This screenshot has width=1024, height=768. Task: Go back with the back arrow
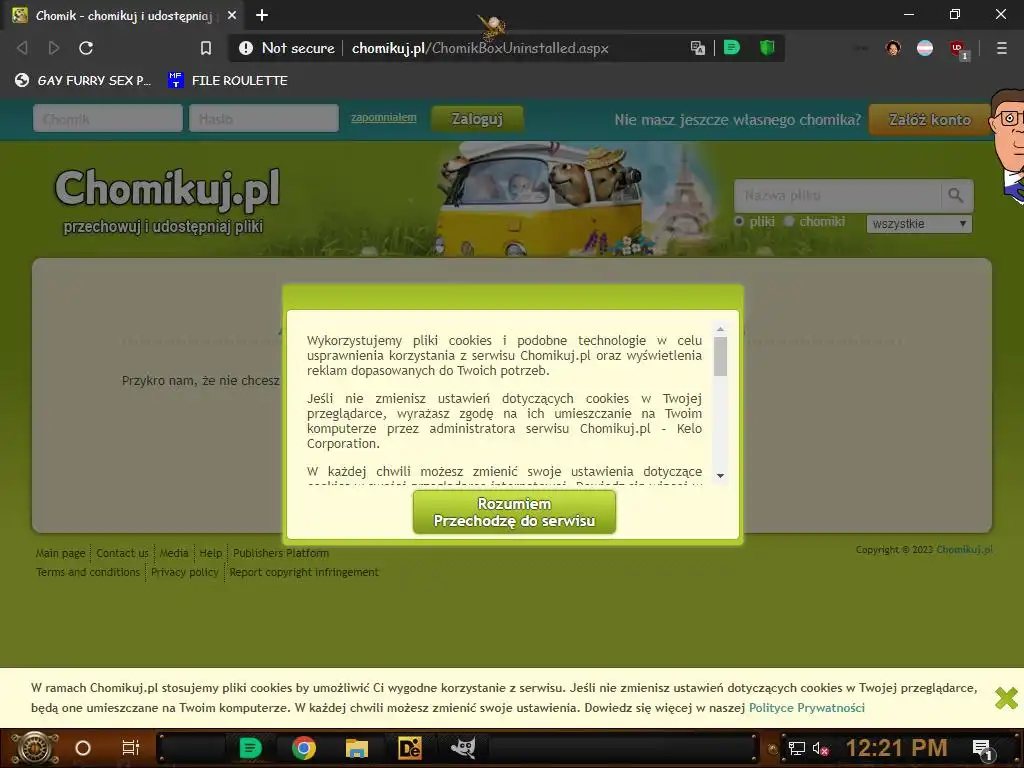click(x=22, y=48)
